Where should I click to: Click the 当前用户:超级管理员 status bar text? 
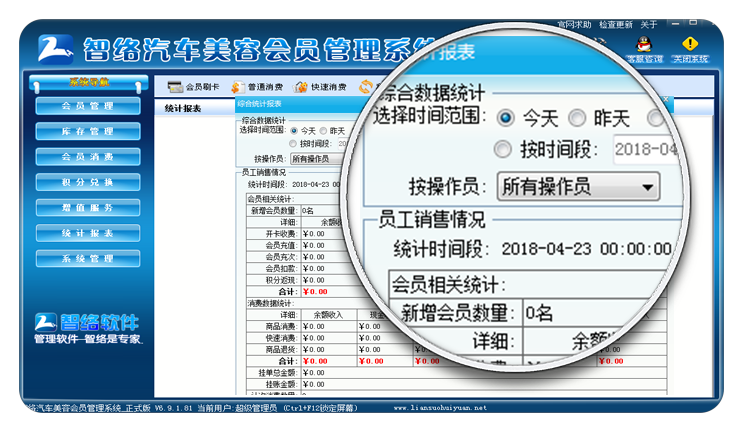[236, 408]
